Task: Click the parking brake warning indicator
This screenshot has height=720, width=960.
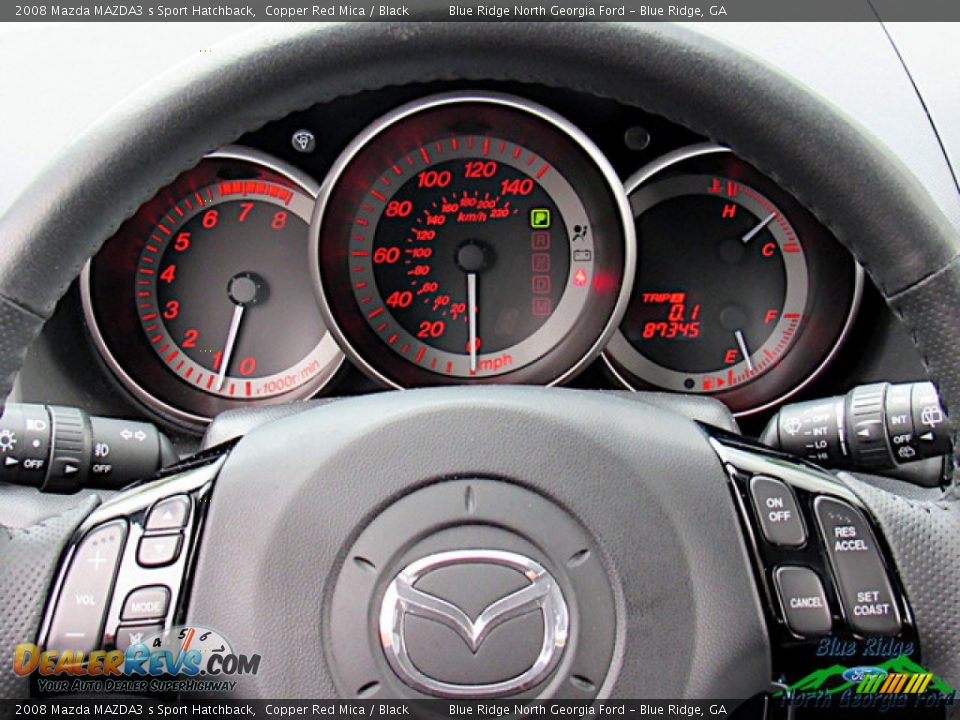Action: click(540, 219)
